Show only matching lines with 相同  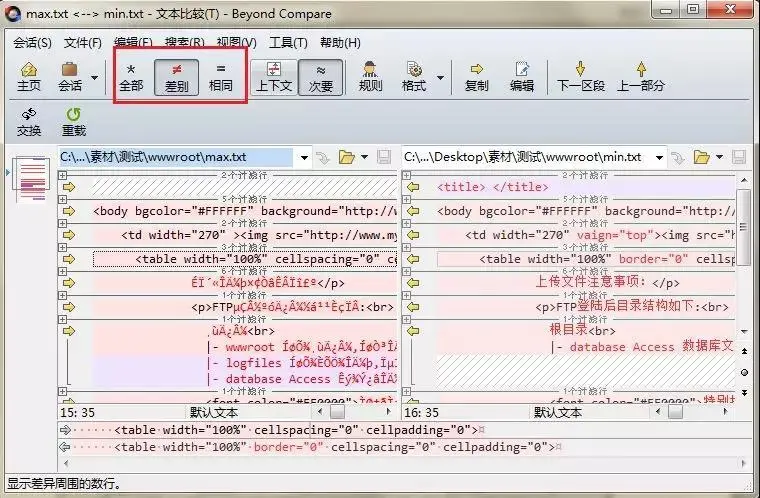click(221, 78)
